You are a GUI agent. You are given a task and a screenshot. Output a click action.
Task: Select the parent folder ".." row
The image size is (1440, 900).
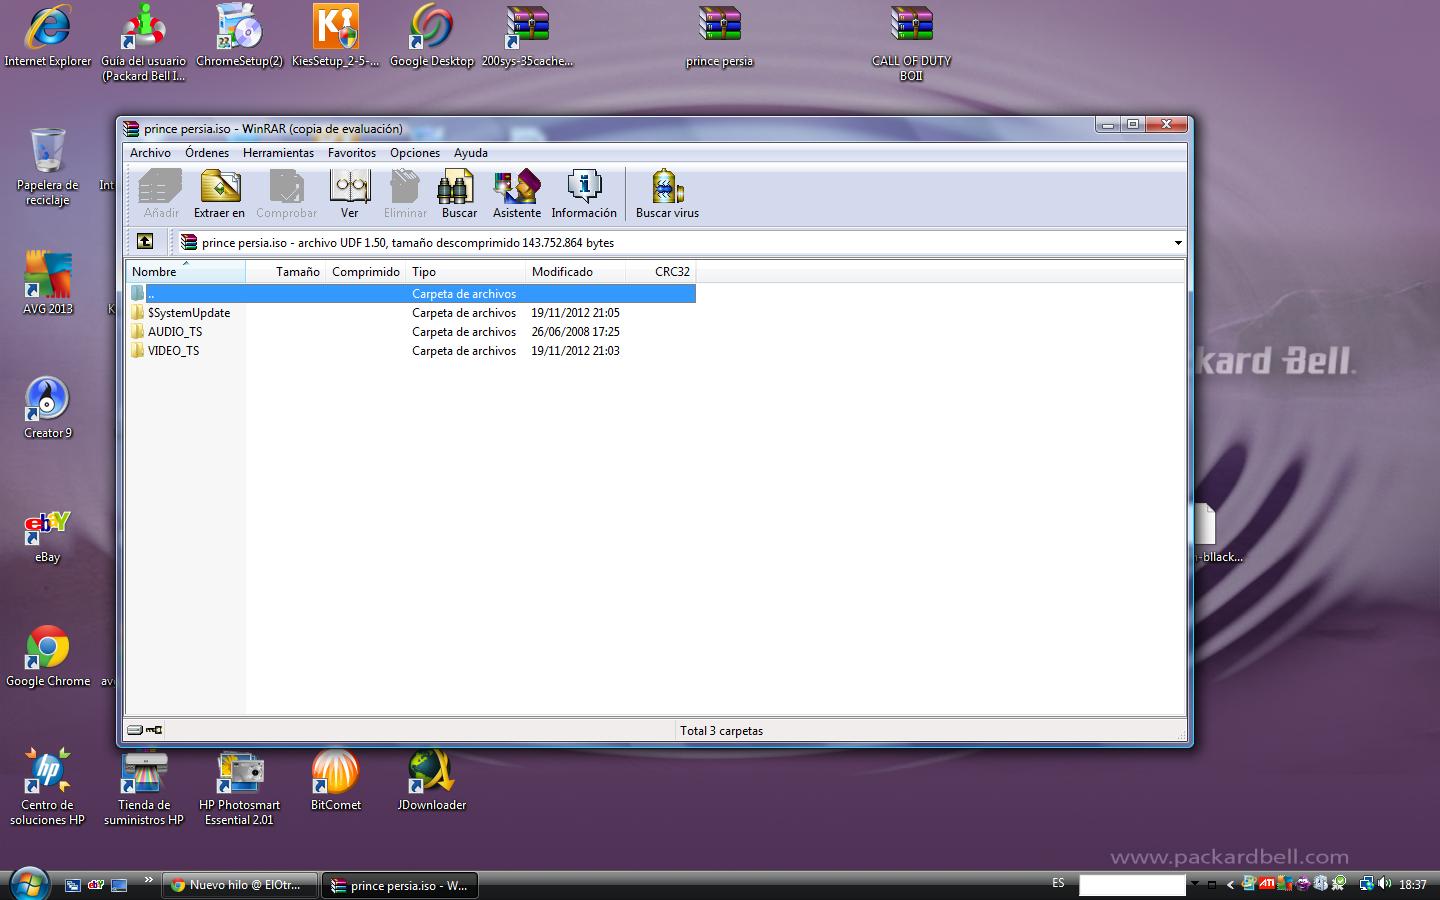[411, 294]
